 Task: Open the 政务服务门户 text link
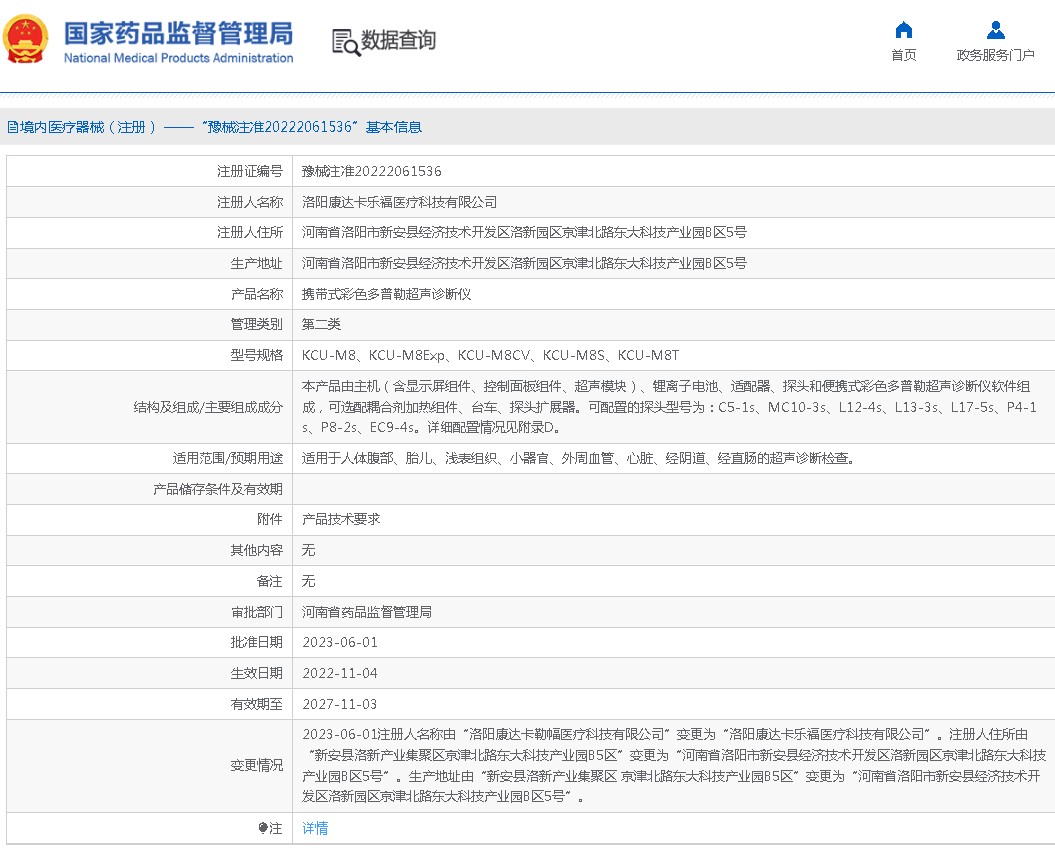[x=995, y=55]
